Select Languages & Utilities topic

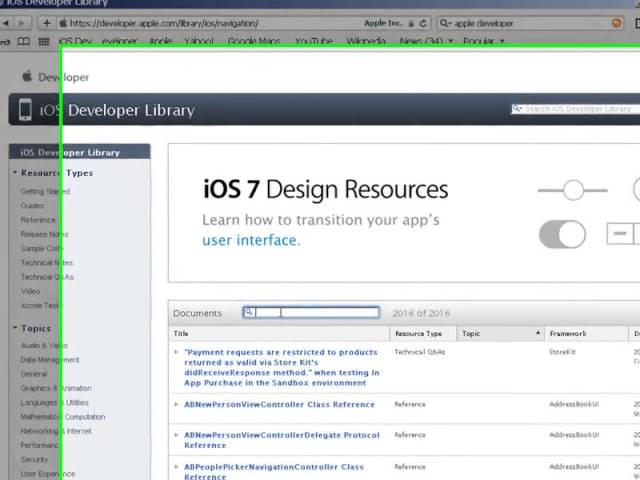55,403
